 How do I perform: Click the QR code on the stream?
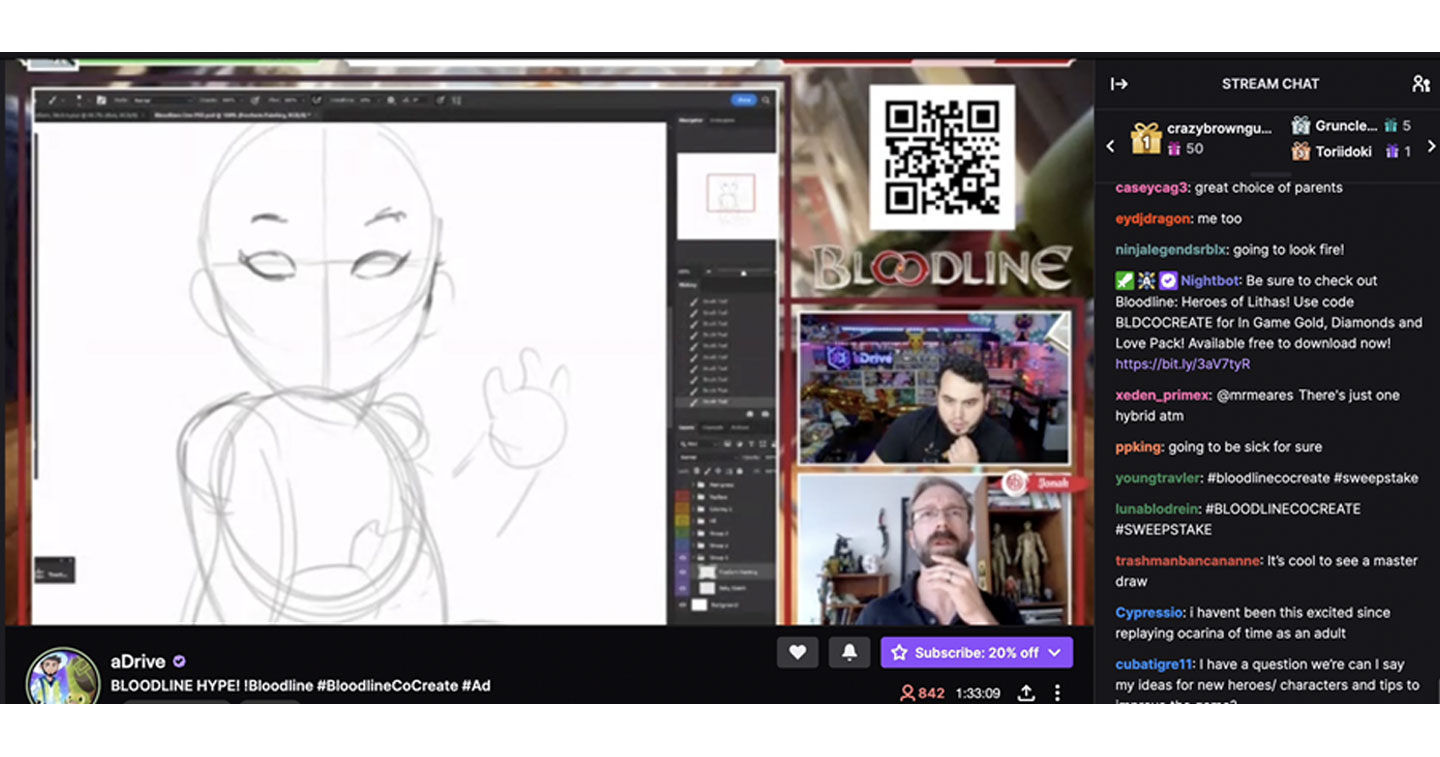point(941,157)
